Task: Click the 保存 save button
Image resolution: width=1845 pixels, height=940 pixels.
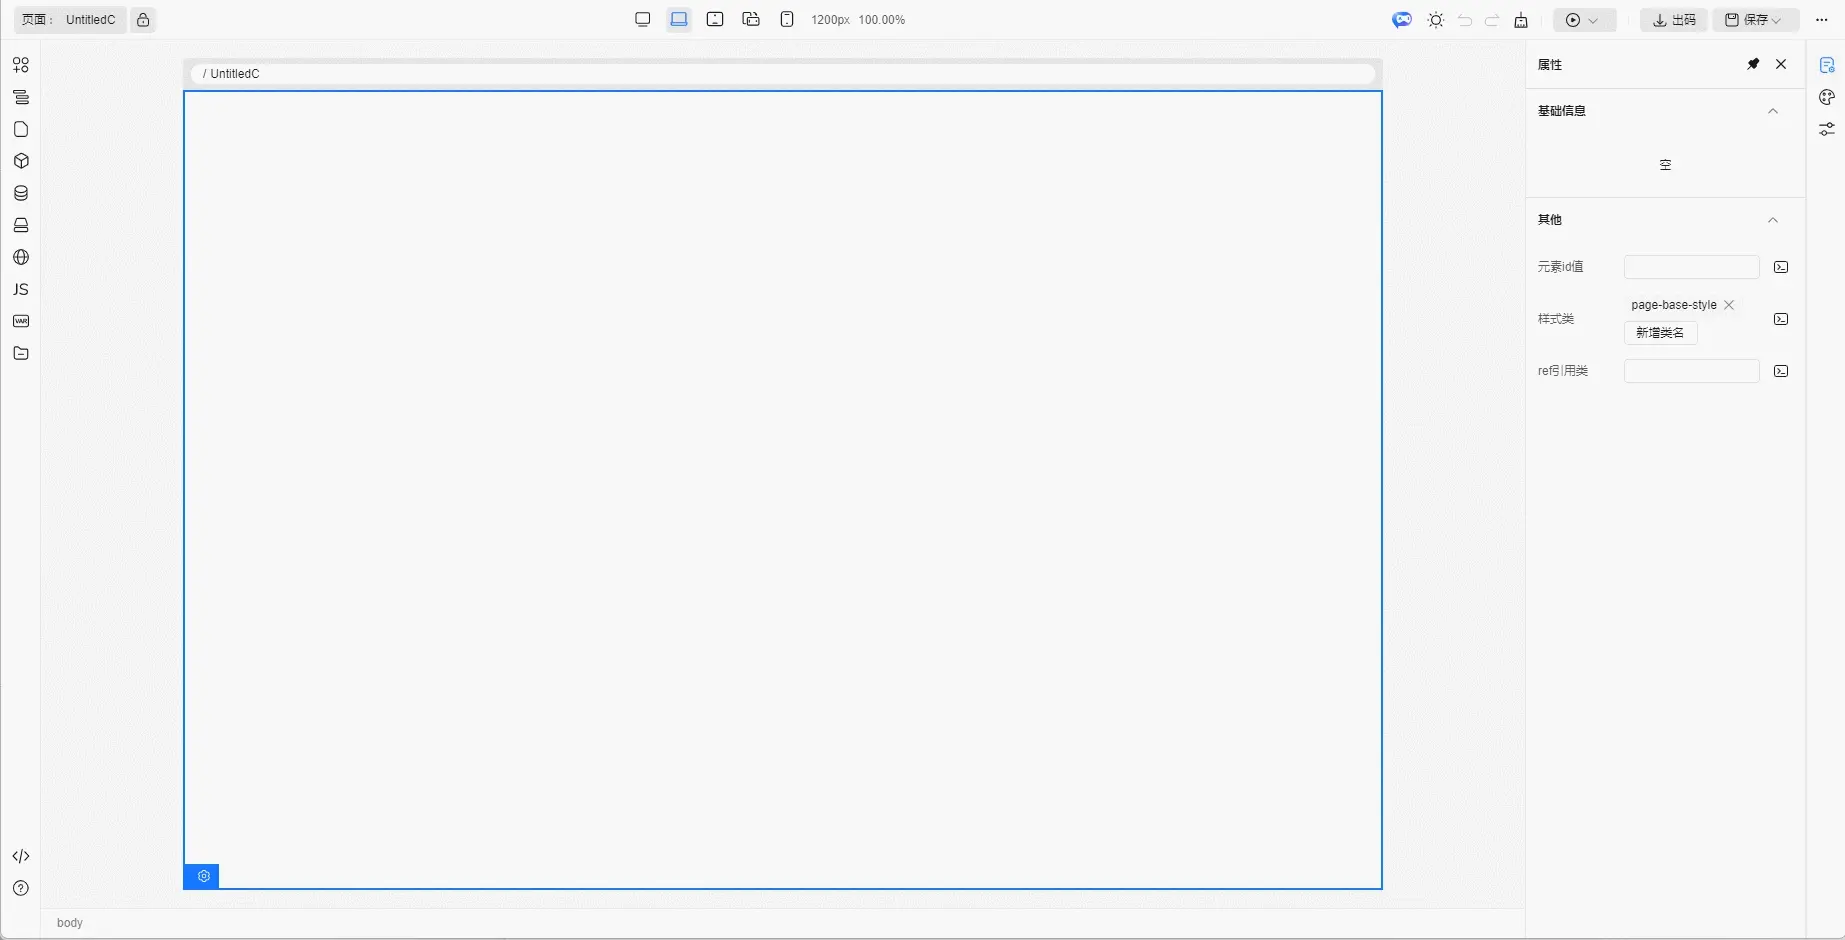Action: click(x=1756, y=20)
